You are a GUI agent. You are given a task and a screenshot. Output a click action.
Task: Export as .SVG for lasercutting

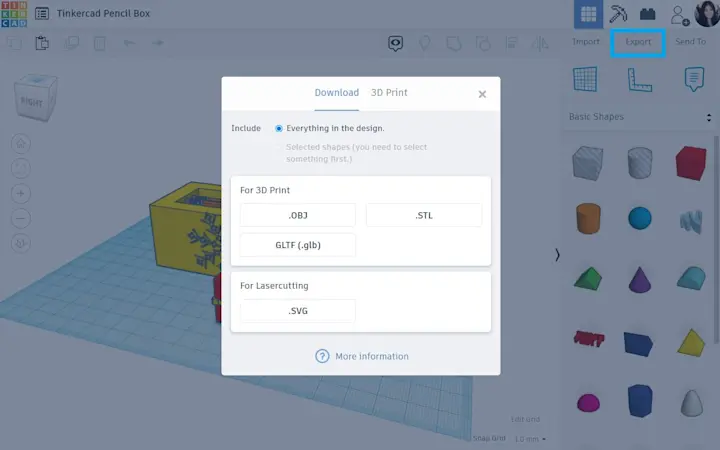tap(298, 311)
